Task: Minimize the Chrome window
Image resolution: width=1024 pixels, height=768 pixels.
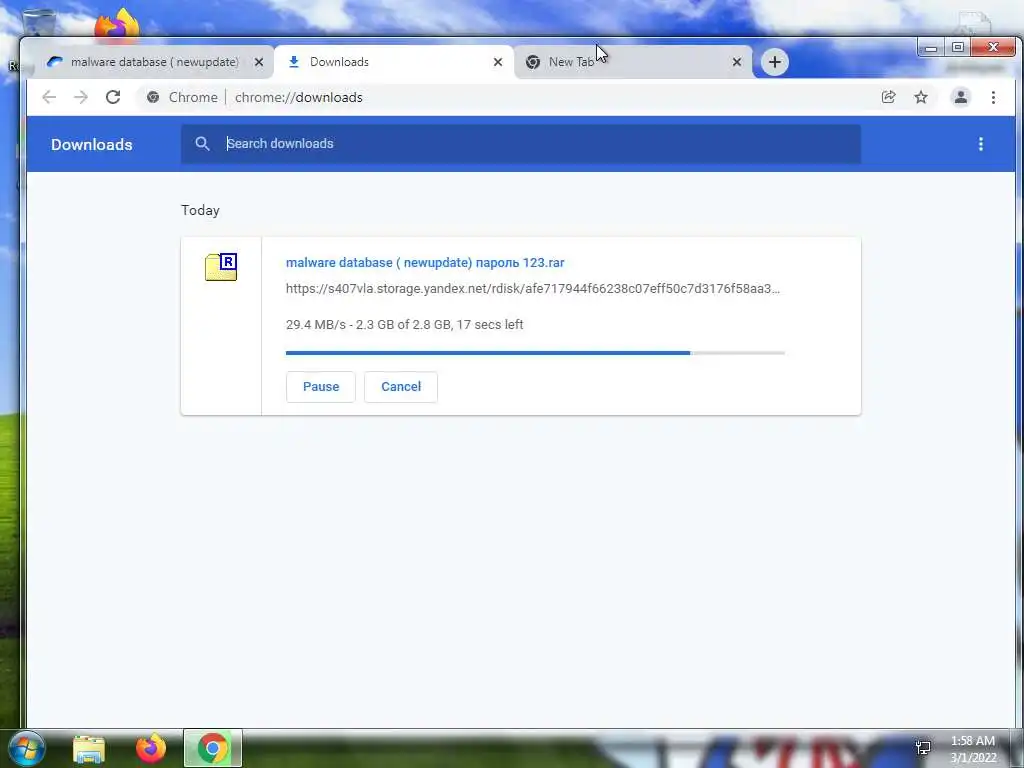Action: [x=931, y=48]
